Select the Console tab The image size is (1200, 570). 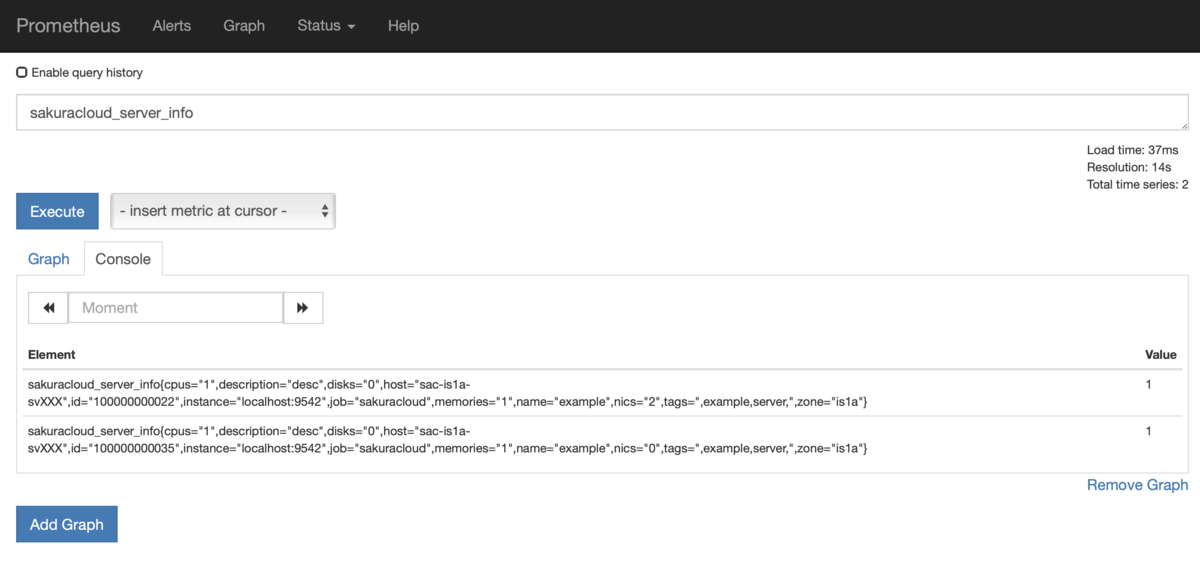coord(123,259)
